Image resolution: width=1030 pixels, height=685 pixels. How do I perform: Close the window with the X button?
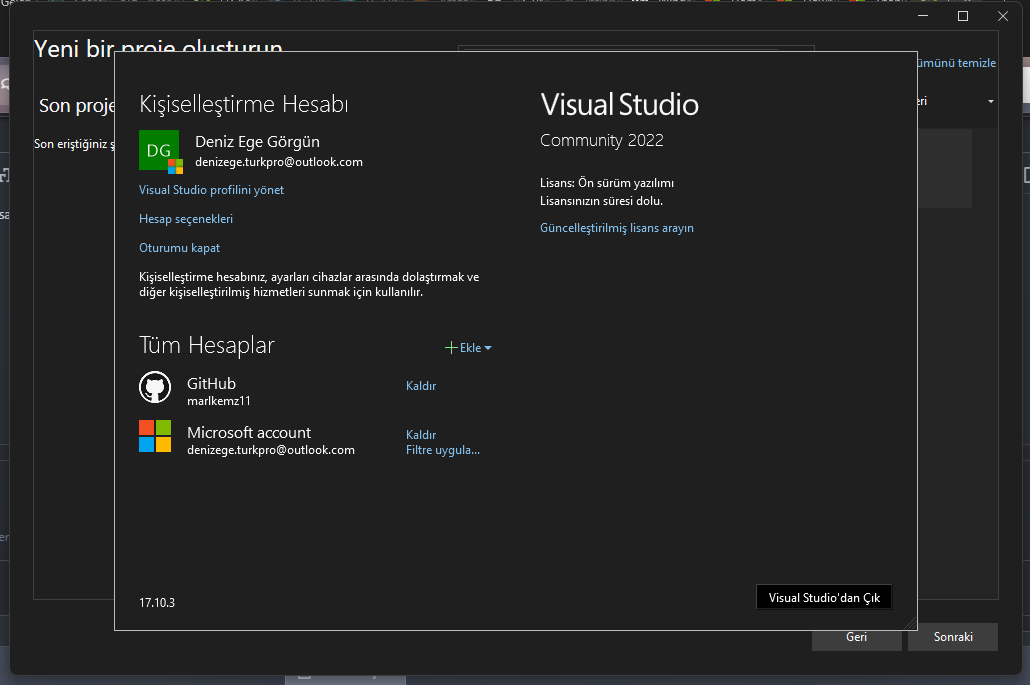pyautogui.click(x=1003, y=16)
